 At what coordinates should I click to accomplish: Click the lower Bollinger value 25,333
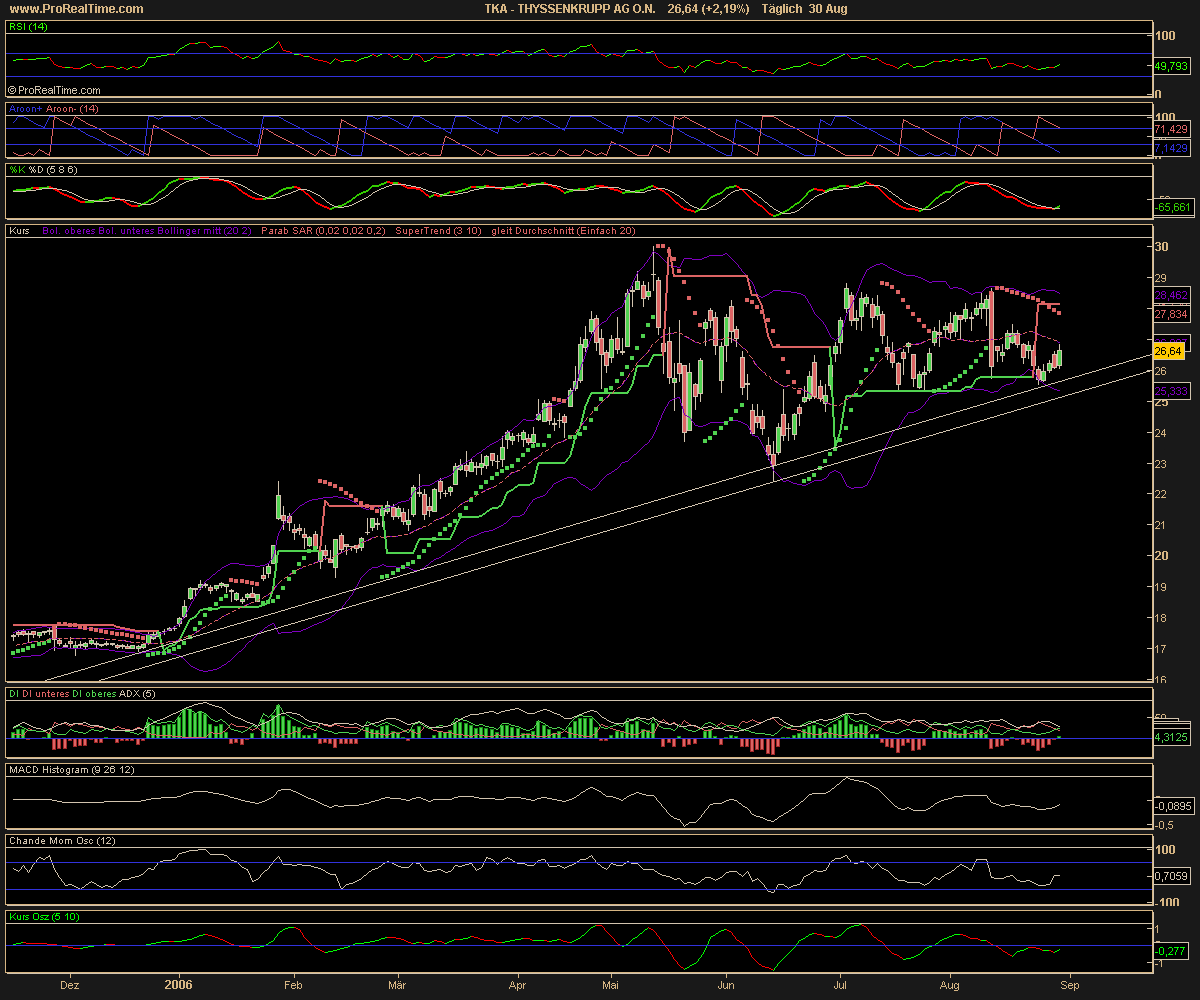point(1171,391)
